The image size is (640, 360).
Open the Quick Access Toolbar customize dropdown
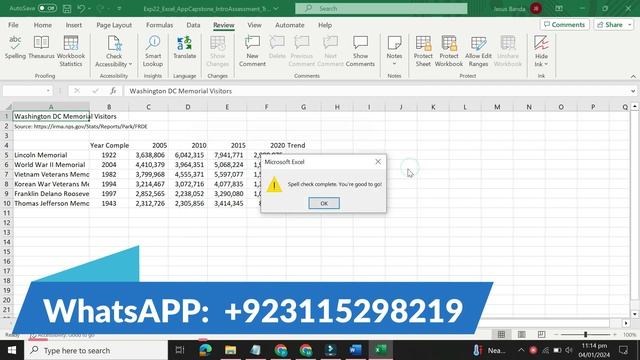pyautogui.click(x=119, y=8)
